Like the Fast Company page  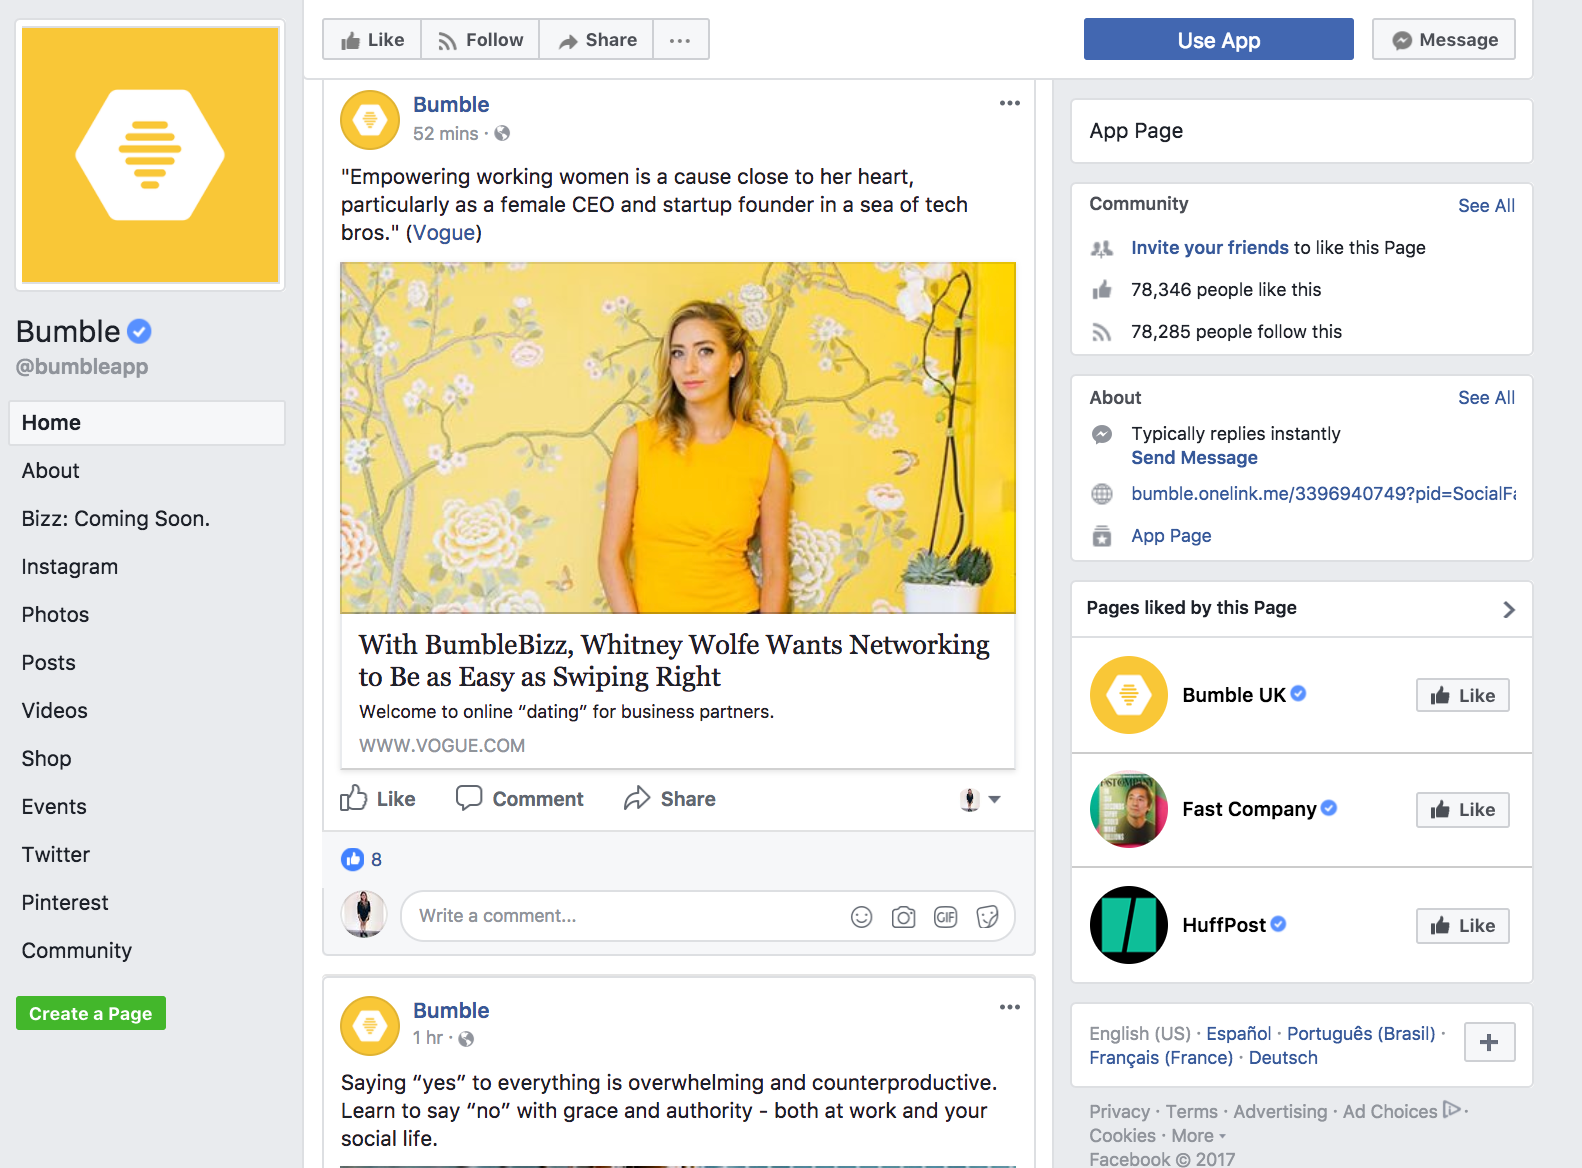(1462, 809)
